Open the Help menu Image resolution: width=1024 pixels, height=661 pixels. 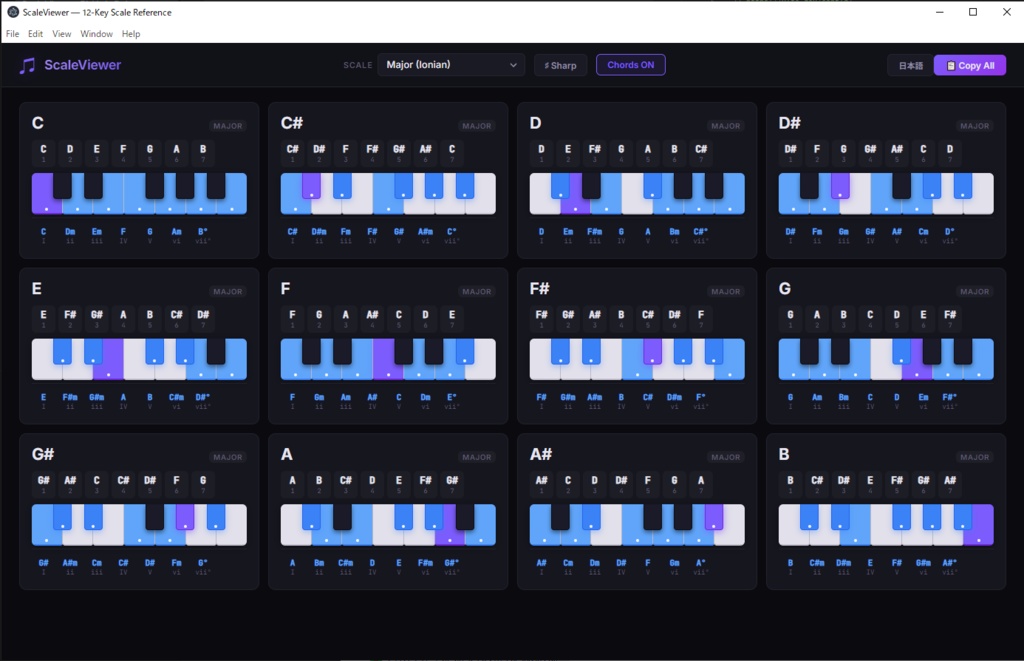point(130,33)
